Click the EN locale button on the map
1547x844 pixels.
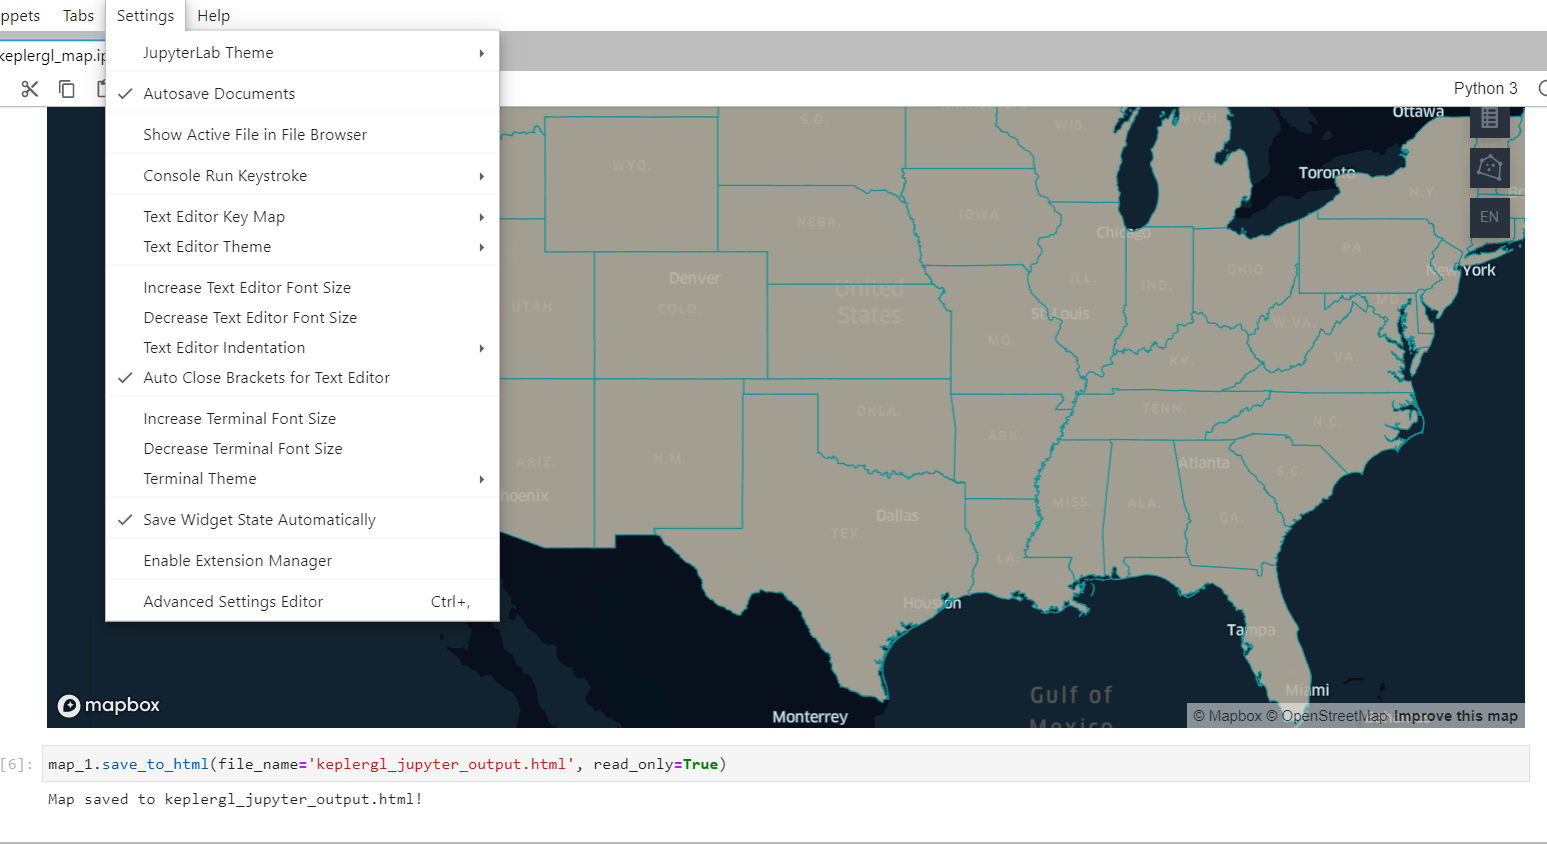point(1489,217)
